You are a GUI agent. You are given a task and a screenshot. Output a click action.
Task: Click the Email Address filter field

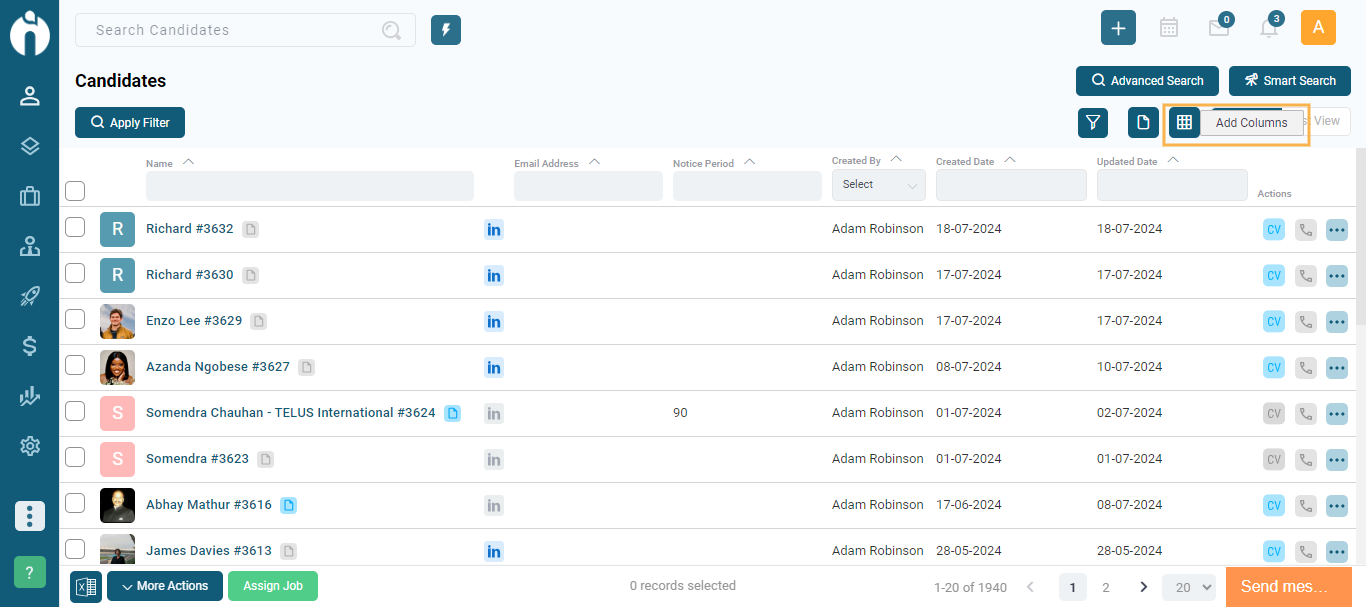pos(588,186)
